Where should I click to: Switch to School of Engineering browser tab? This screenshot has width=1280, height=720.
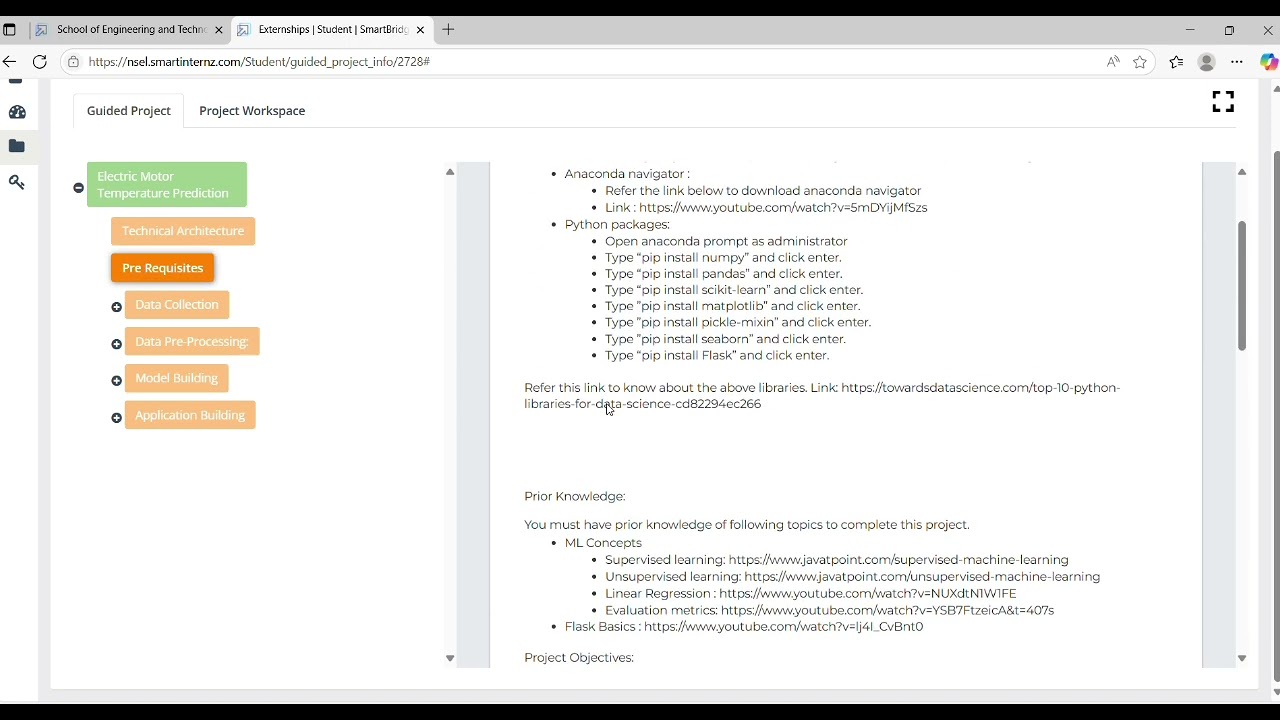click(129, 30)
